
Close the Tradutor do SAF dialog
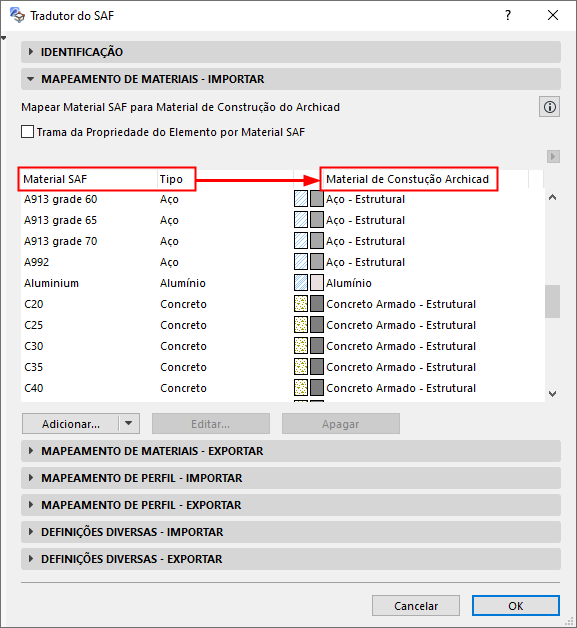pyautogui.click(x=553, y=15)
